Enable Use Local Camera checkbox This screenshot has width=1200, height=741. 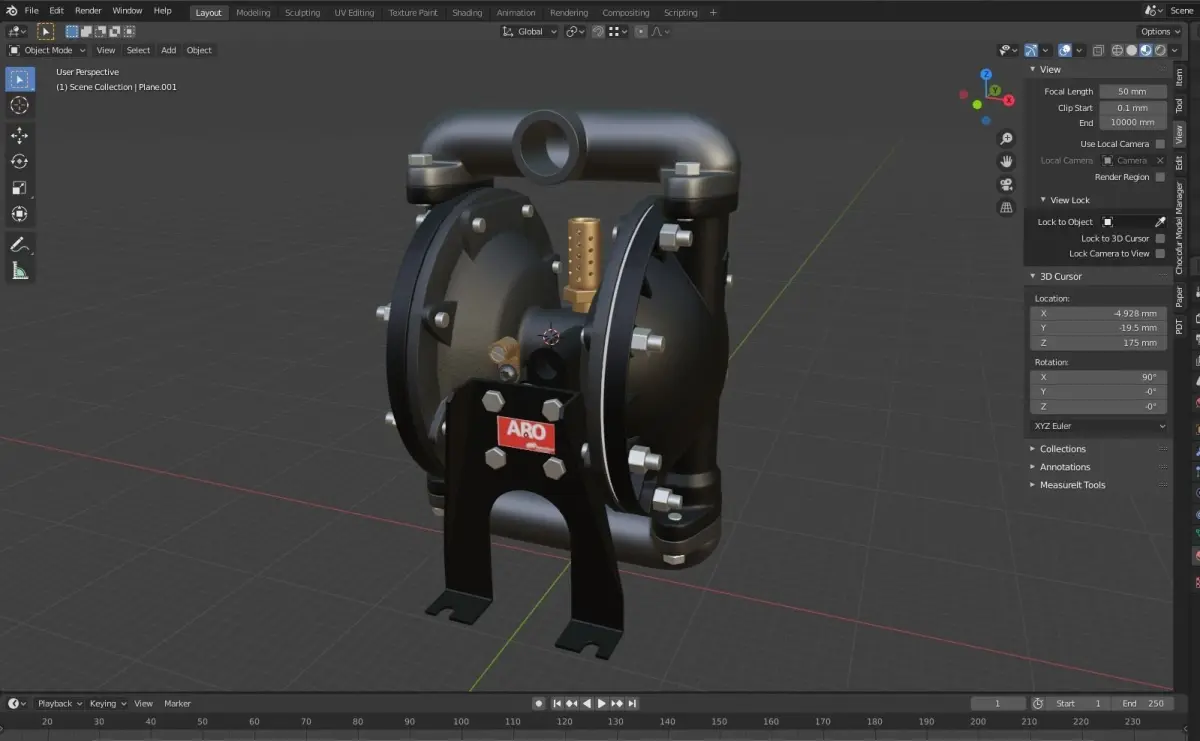1160,144
